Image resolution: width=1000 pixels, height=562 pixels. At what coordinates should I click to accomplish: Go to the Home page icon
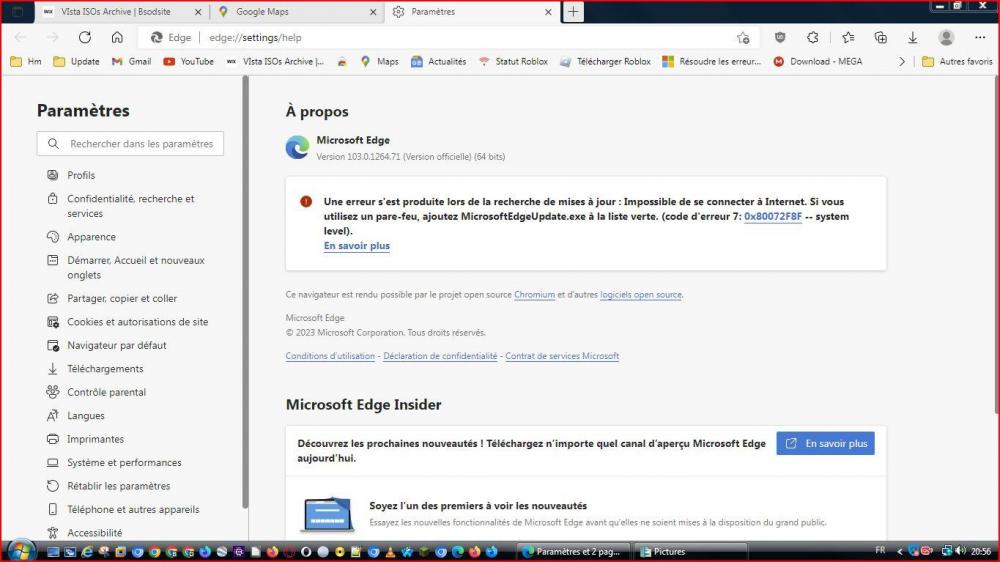pyautogui.click(x=117, y=38)
